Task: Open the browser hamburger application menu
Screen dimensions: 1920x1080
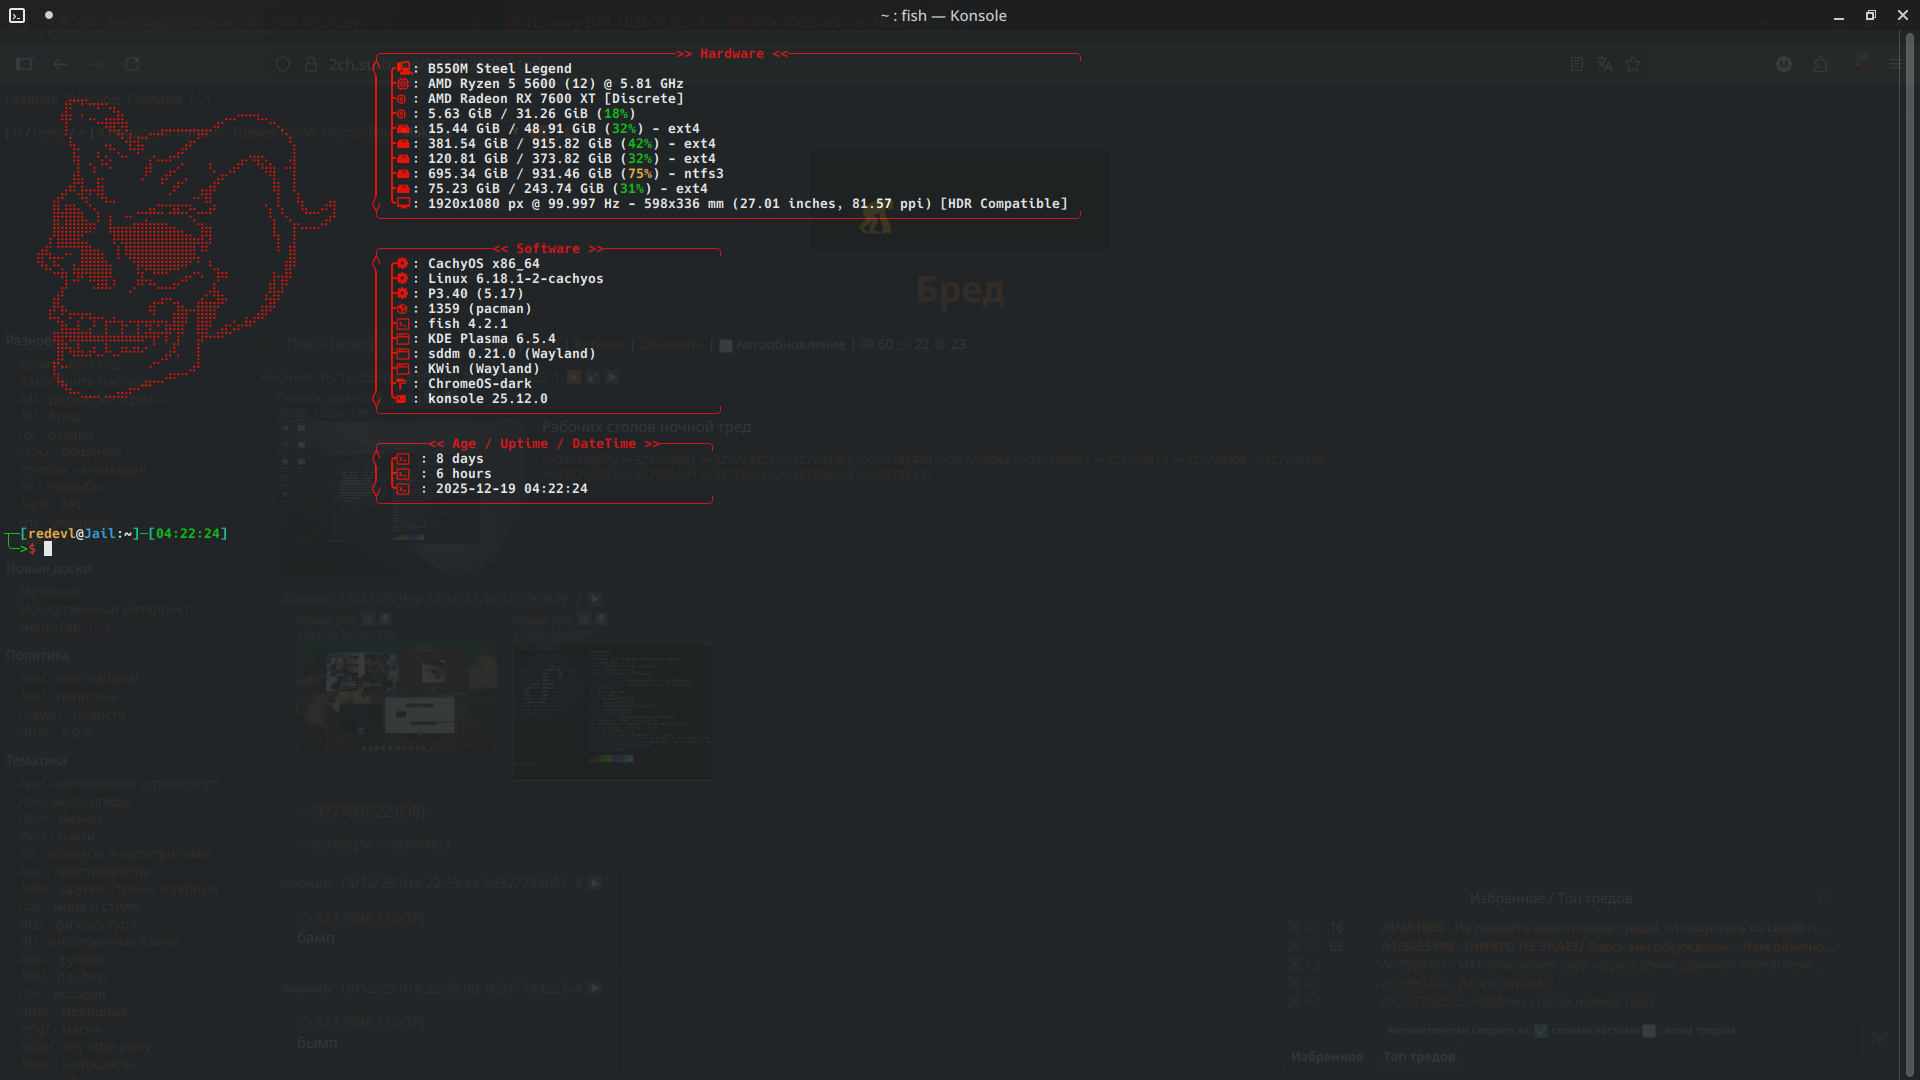Action: 1895,64
